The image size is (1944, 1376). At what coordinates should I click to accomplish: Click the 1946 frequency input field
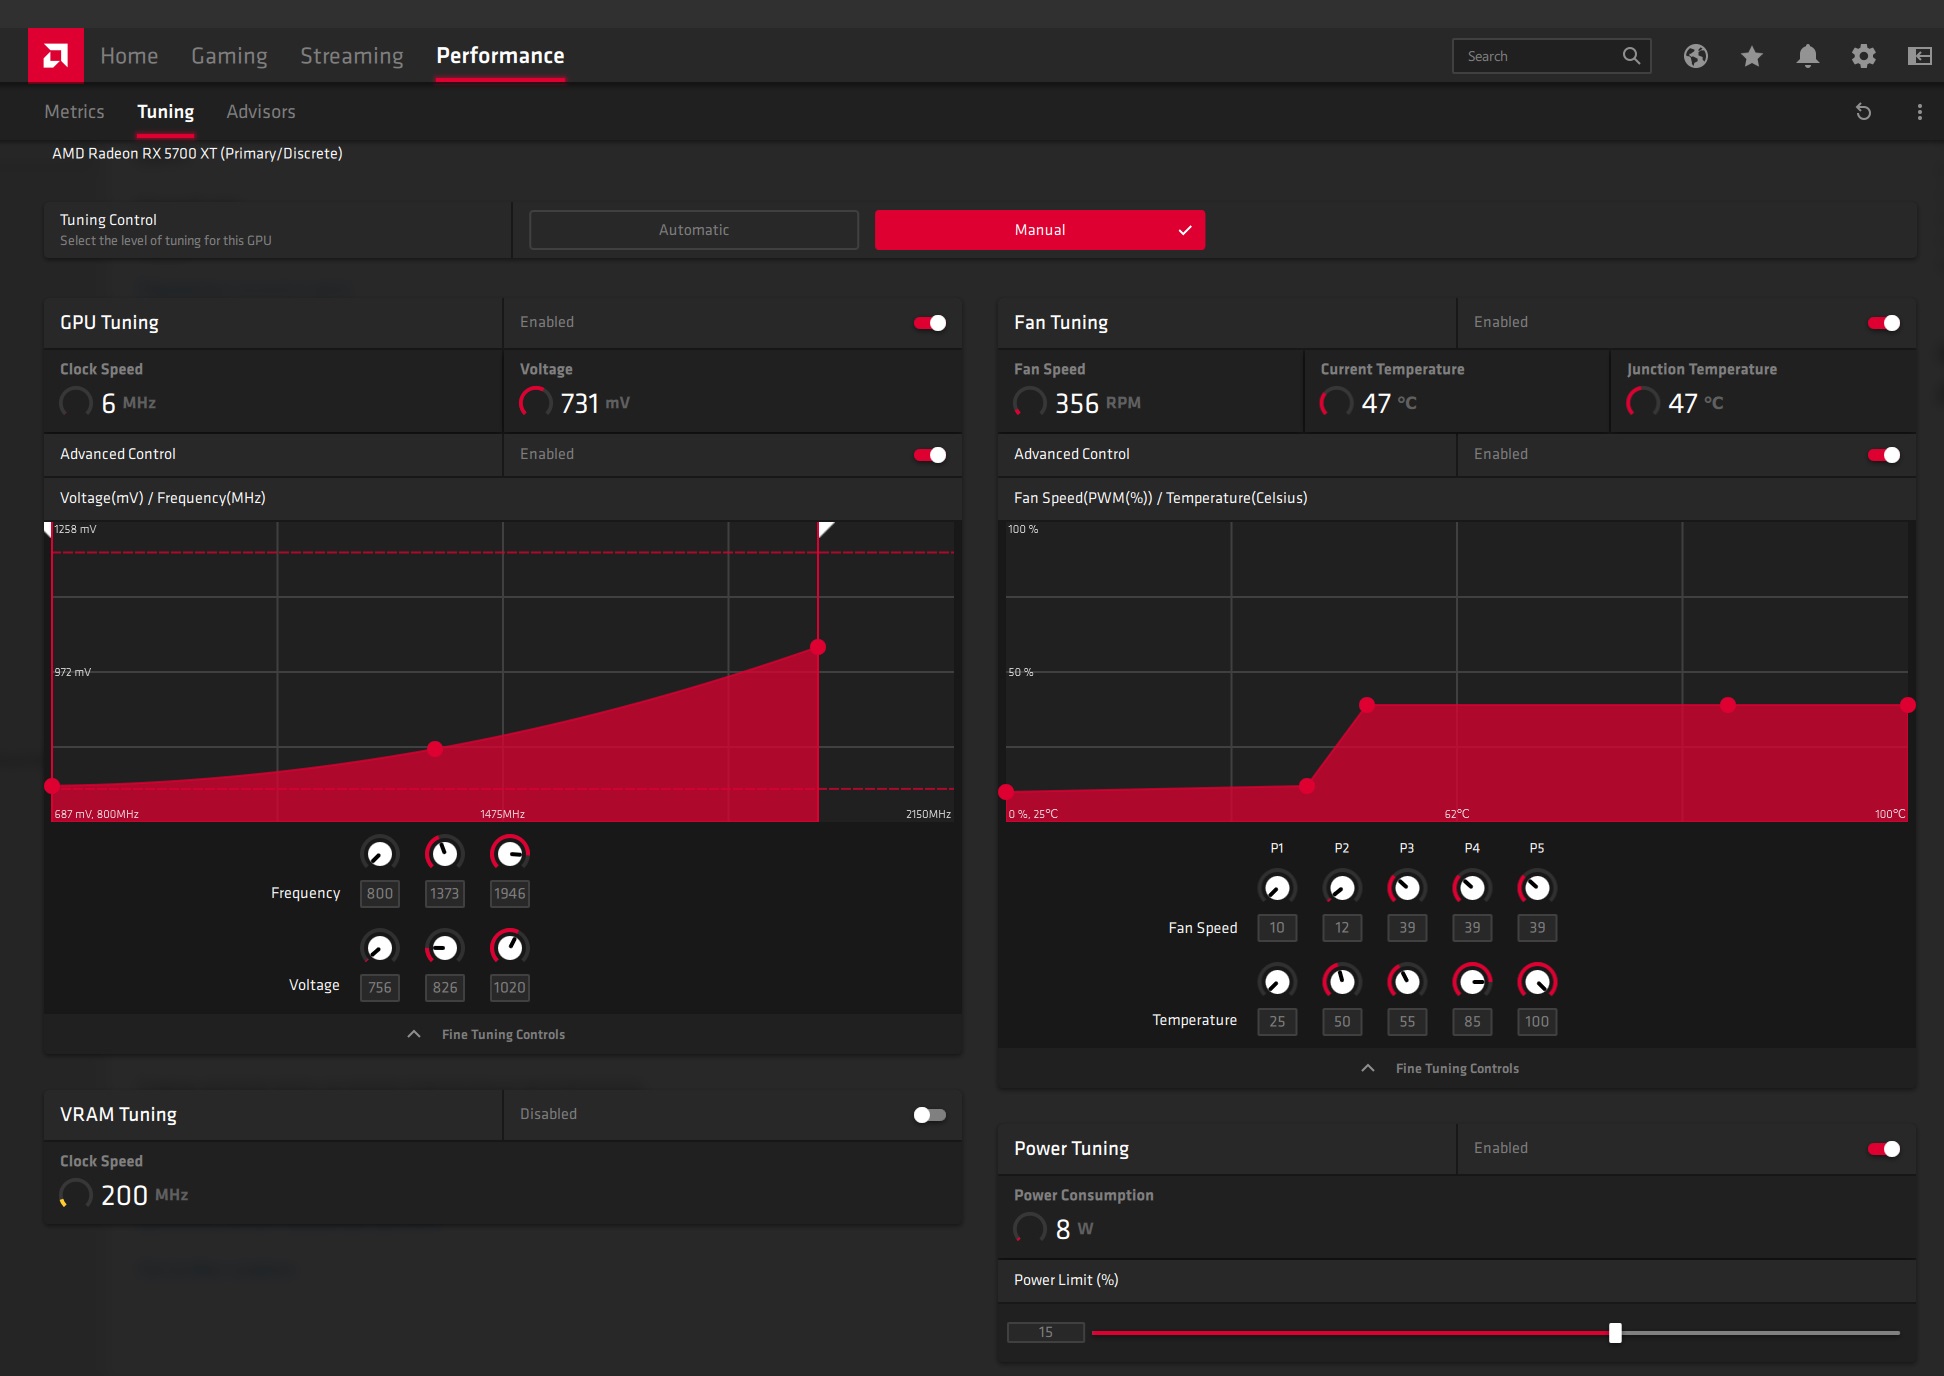point(510,894)
